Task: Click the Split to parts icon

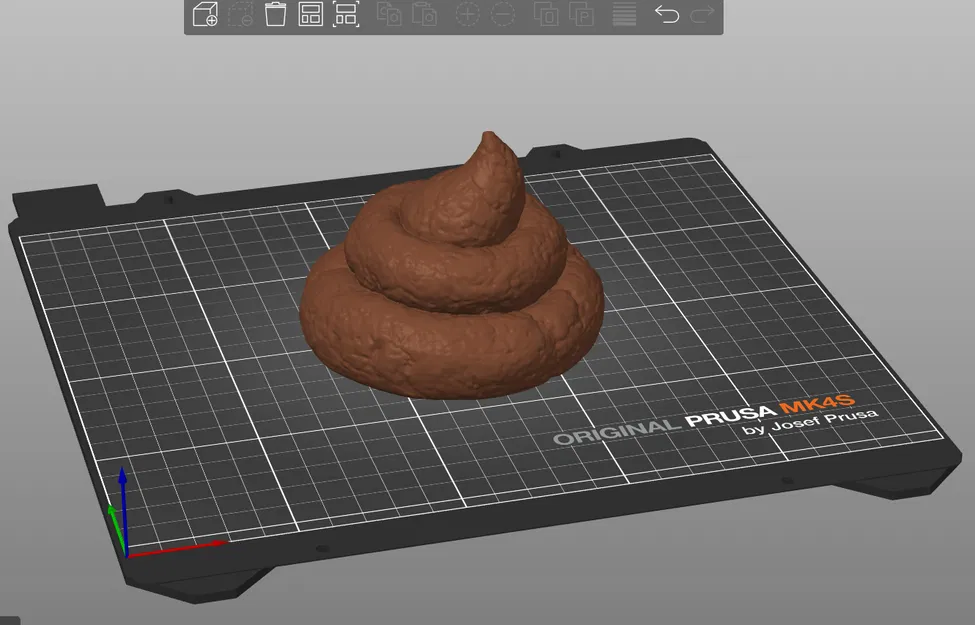Action: (582, 14)
